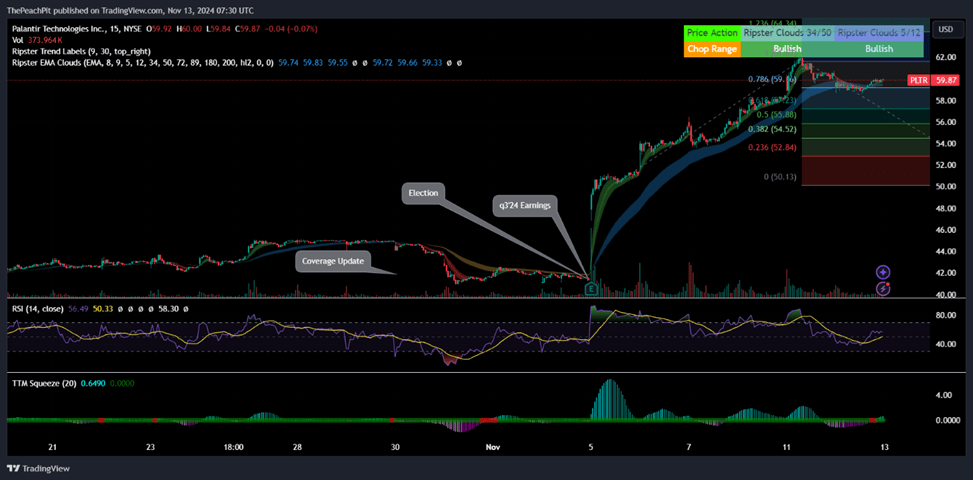The width and height of the screenshot is (973, 480).
Task: Click the purple lightning bolt circle icon
Action: 883,288
